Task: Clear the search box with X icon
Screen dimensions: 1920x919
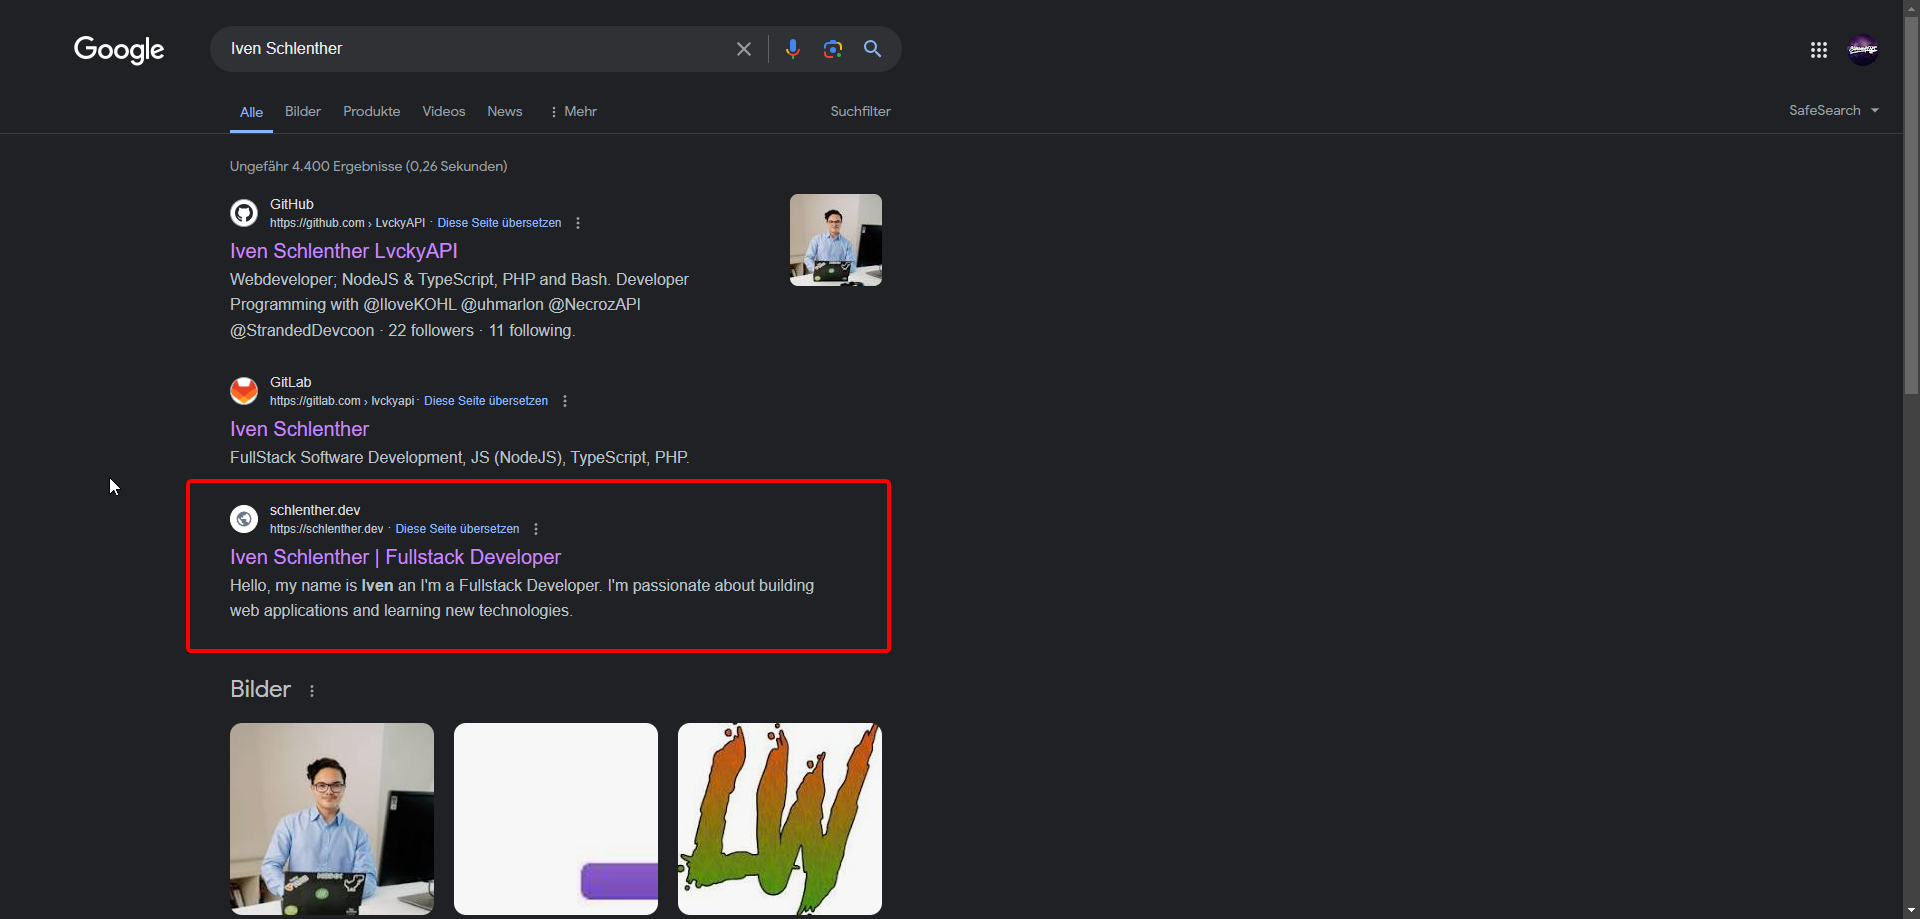Action: click(x=744, y=49)
